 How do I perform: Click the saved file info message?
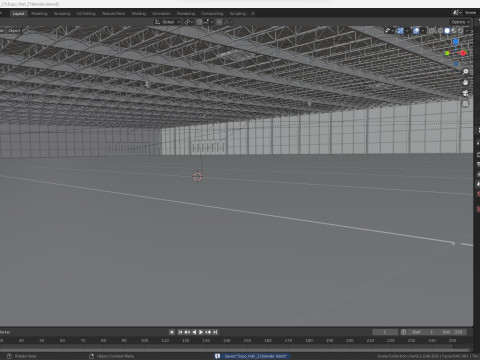click(x=252, y=356)
